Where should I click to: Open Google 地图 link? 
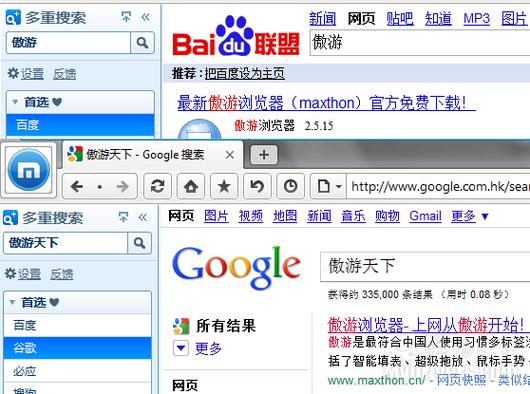click(x=285, y=216)
